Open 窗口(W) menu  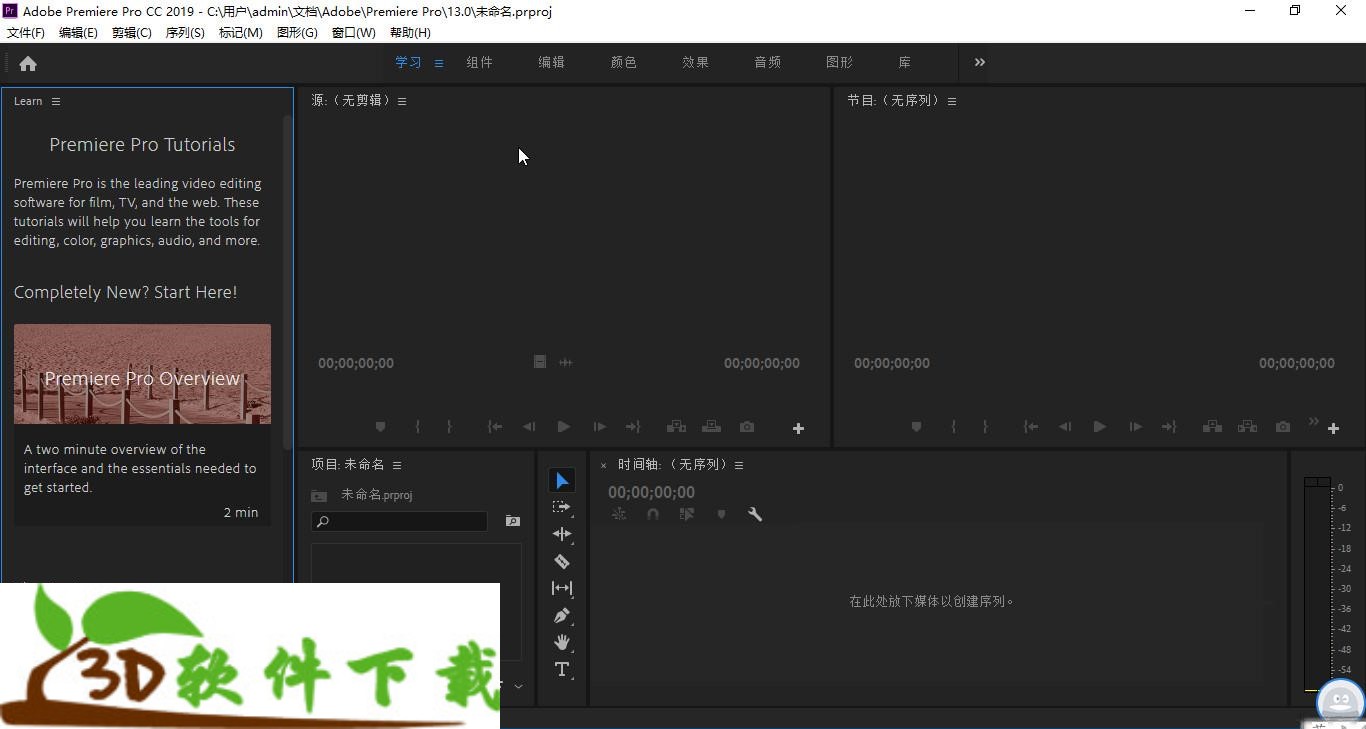pyautogui.click(x=354, y=33)
